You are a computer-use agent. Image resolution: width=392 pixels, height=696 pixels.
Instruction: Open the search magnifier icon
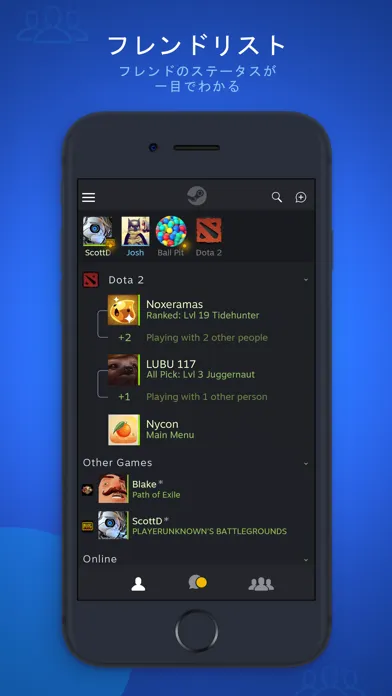point(277,197)
